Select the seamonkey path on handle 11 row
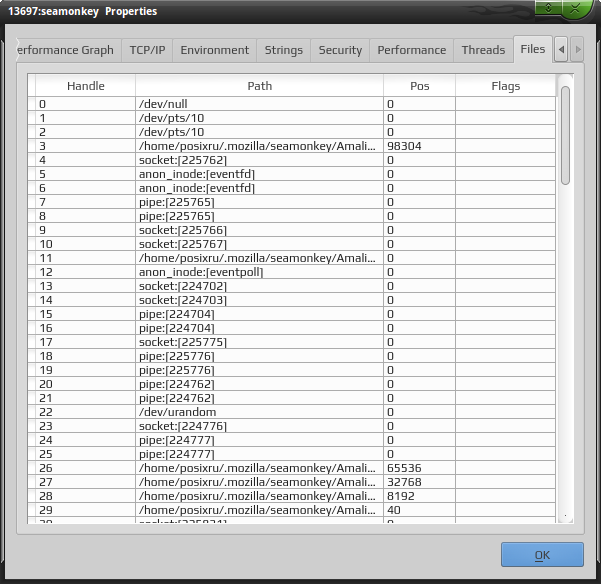Screen dimensions: 601x584 (x=257, y=258)
